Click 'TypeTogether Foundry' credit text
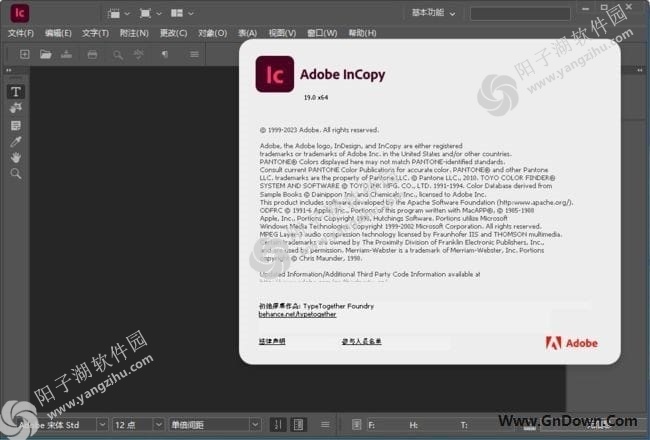This screenshot has width=650, height=440. (338, 306)
